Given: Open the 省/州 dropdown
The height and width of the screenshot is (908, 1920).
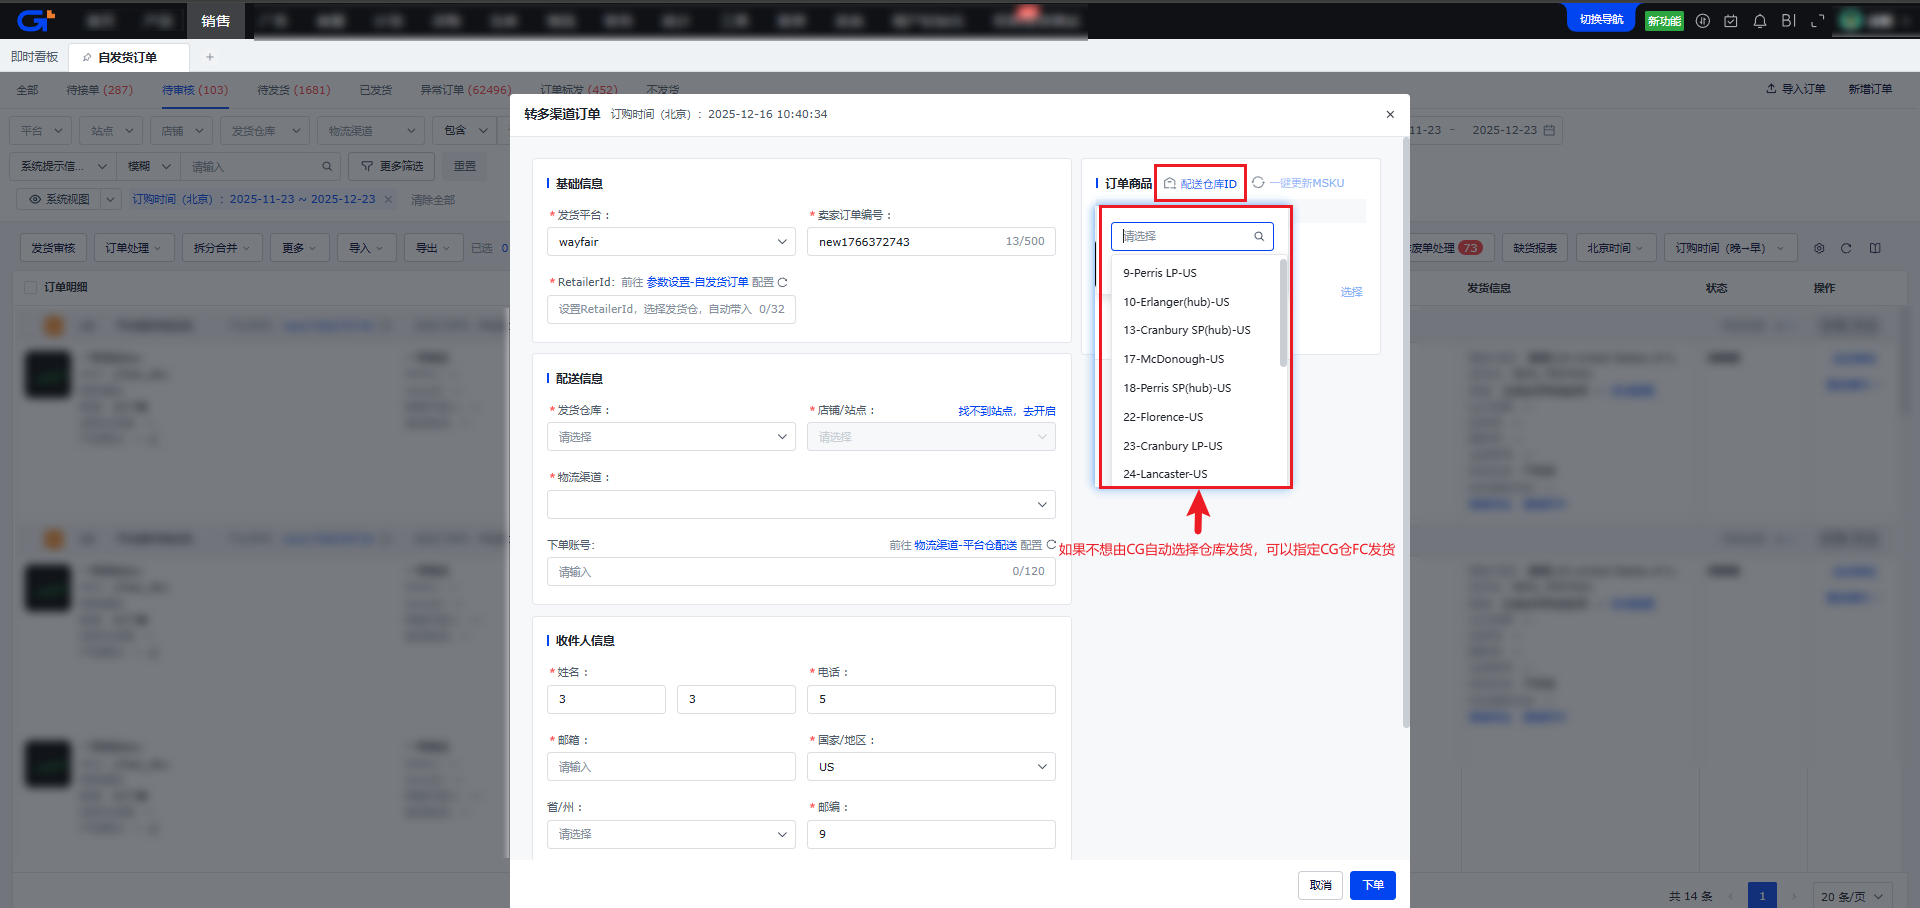Looking at the screenshot, I should pos(671,834).
